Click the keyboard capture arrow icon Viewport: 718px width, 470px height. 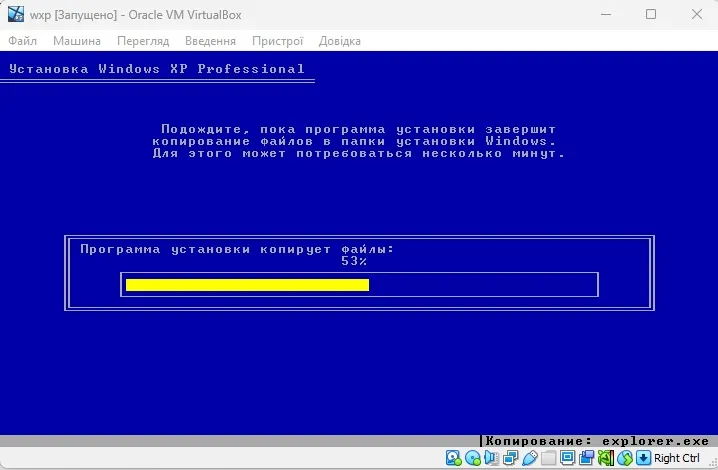pyautogui.click(x=643, y=458)
